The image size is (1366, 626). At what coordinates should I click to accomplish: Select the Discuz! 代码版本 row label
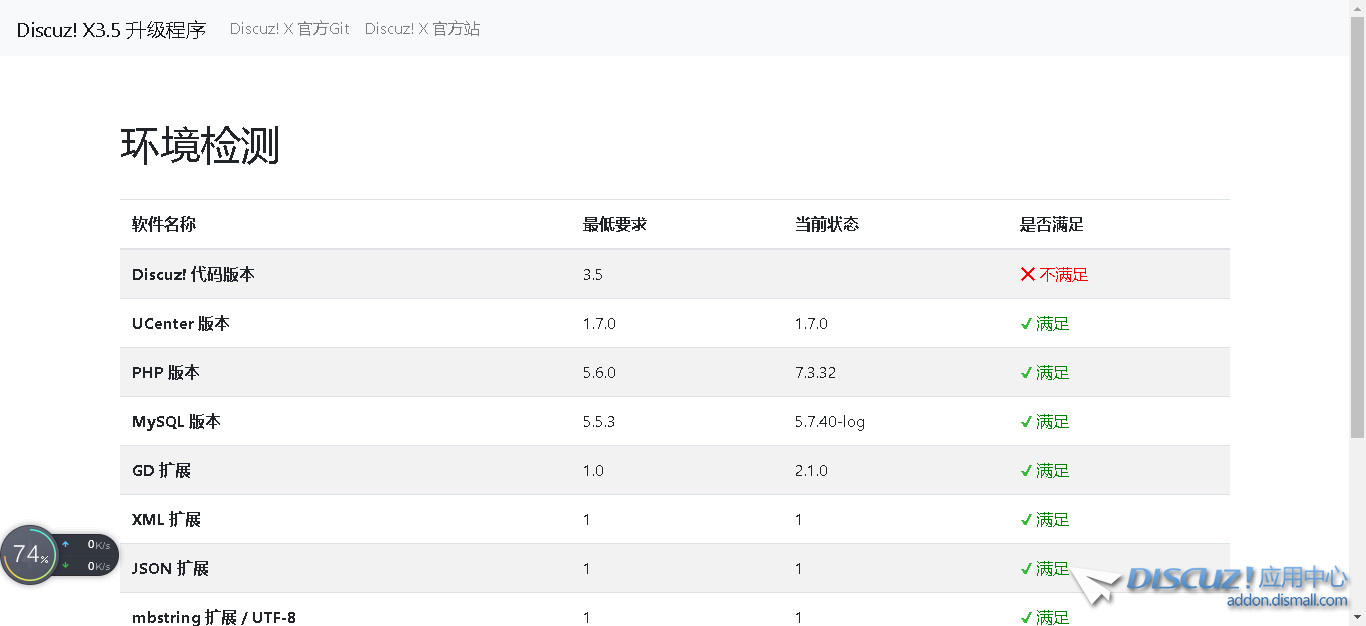193,274
